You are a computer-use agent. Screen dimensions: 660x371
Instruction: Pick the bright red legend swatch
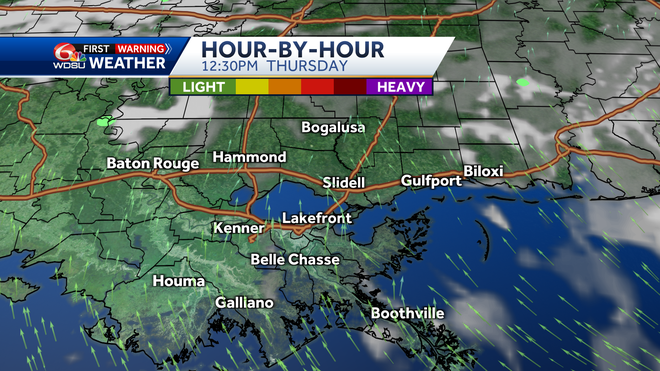tap(318, 87)
